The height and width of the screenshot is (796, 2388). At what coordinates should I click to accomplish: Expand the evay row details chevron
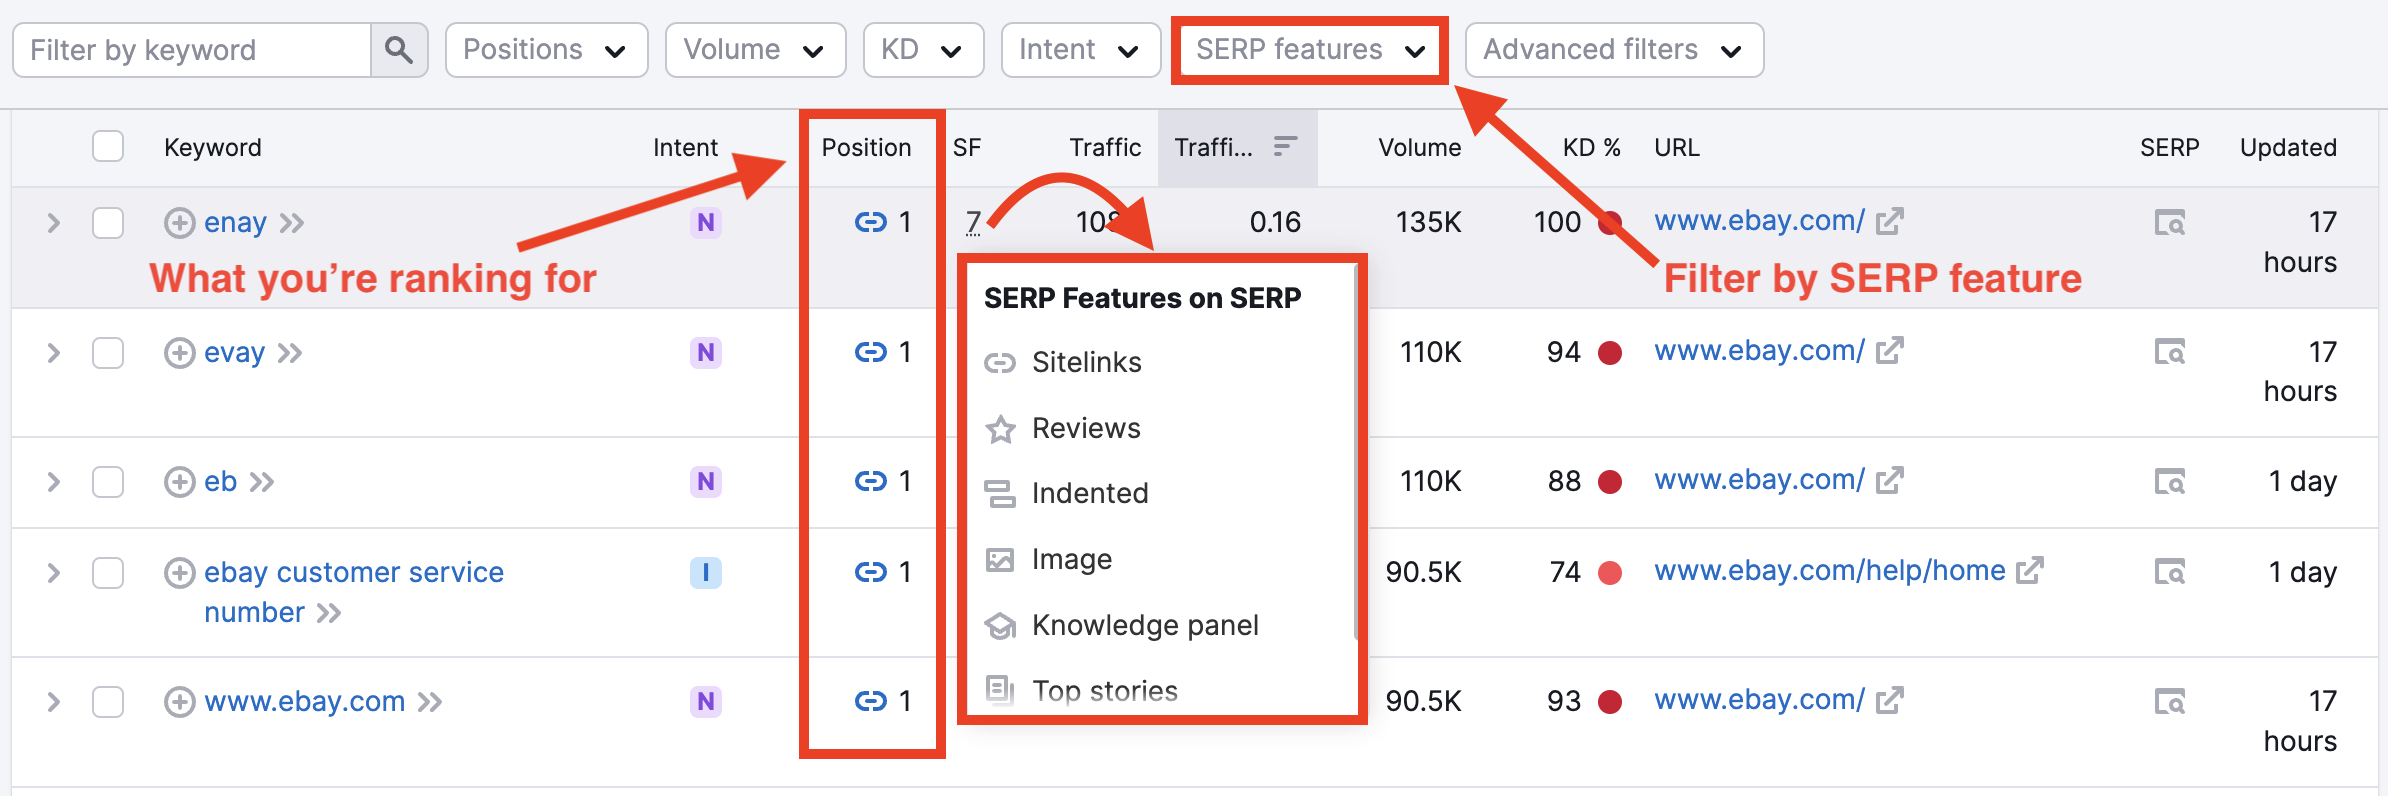pyautogui.click(x=54, y=353)
